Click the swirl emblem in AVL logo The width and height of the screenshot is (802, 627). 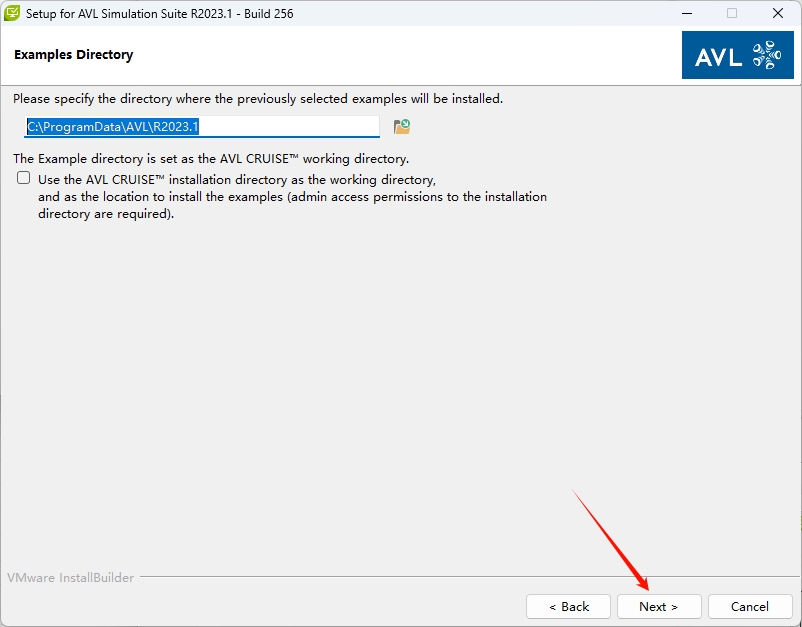click(x=766, y=55)
